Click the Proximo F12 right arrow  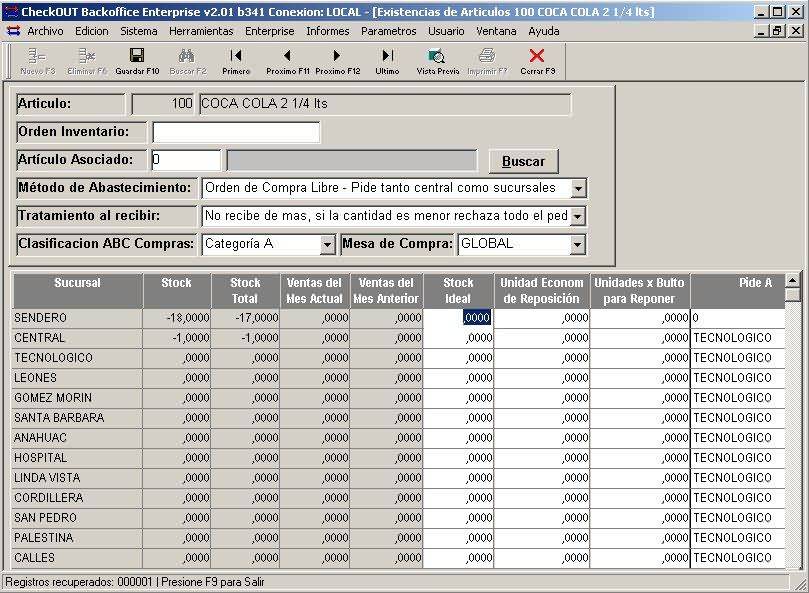click(337, 61)
